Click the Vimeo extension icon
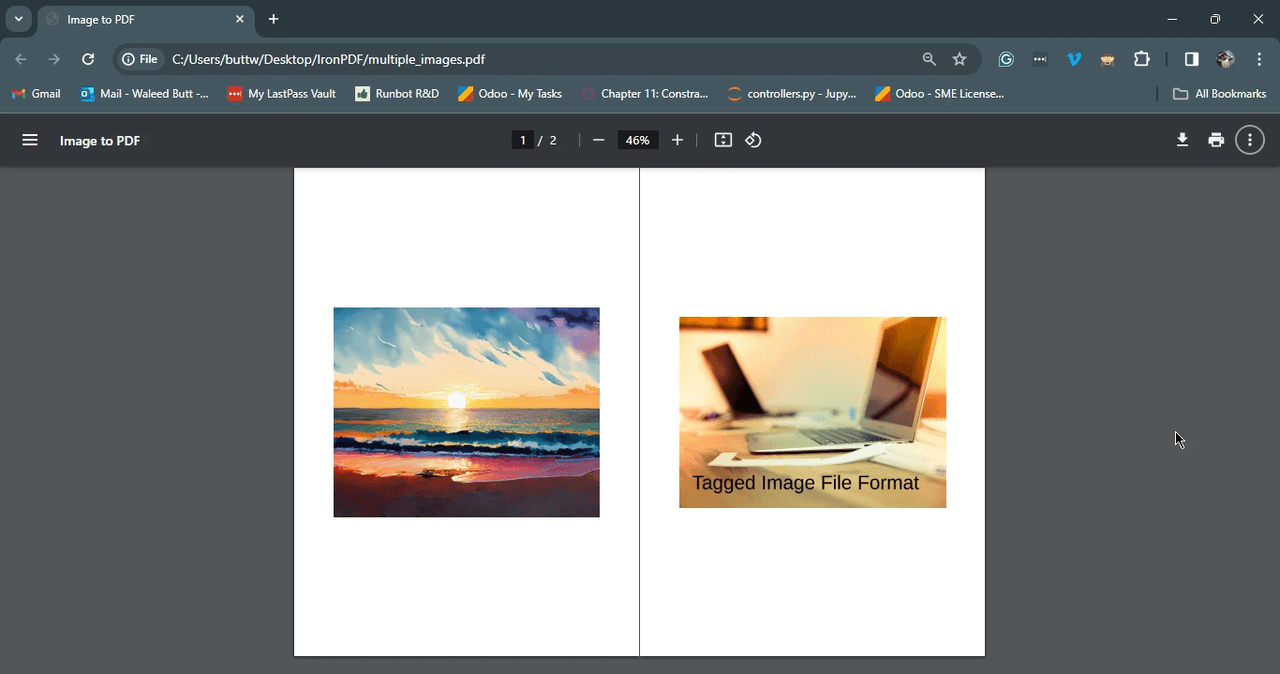 tap(1074, 59)
